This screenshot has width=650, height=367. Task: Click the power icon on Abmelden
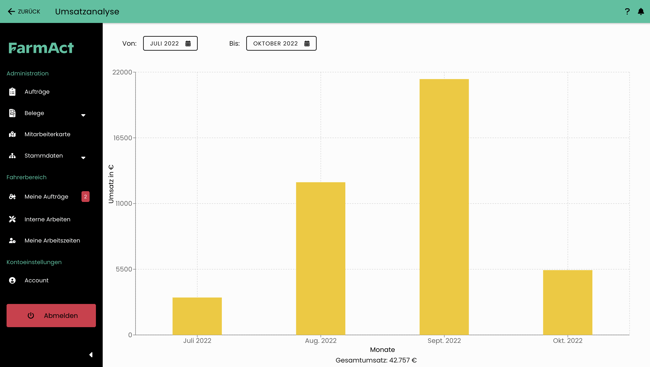click(31, 316)
